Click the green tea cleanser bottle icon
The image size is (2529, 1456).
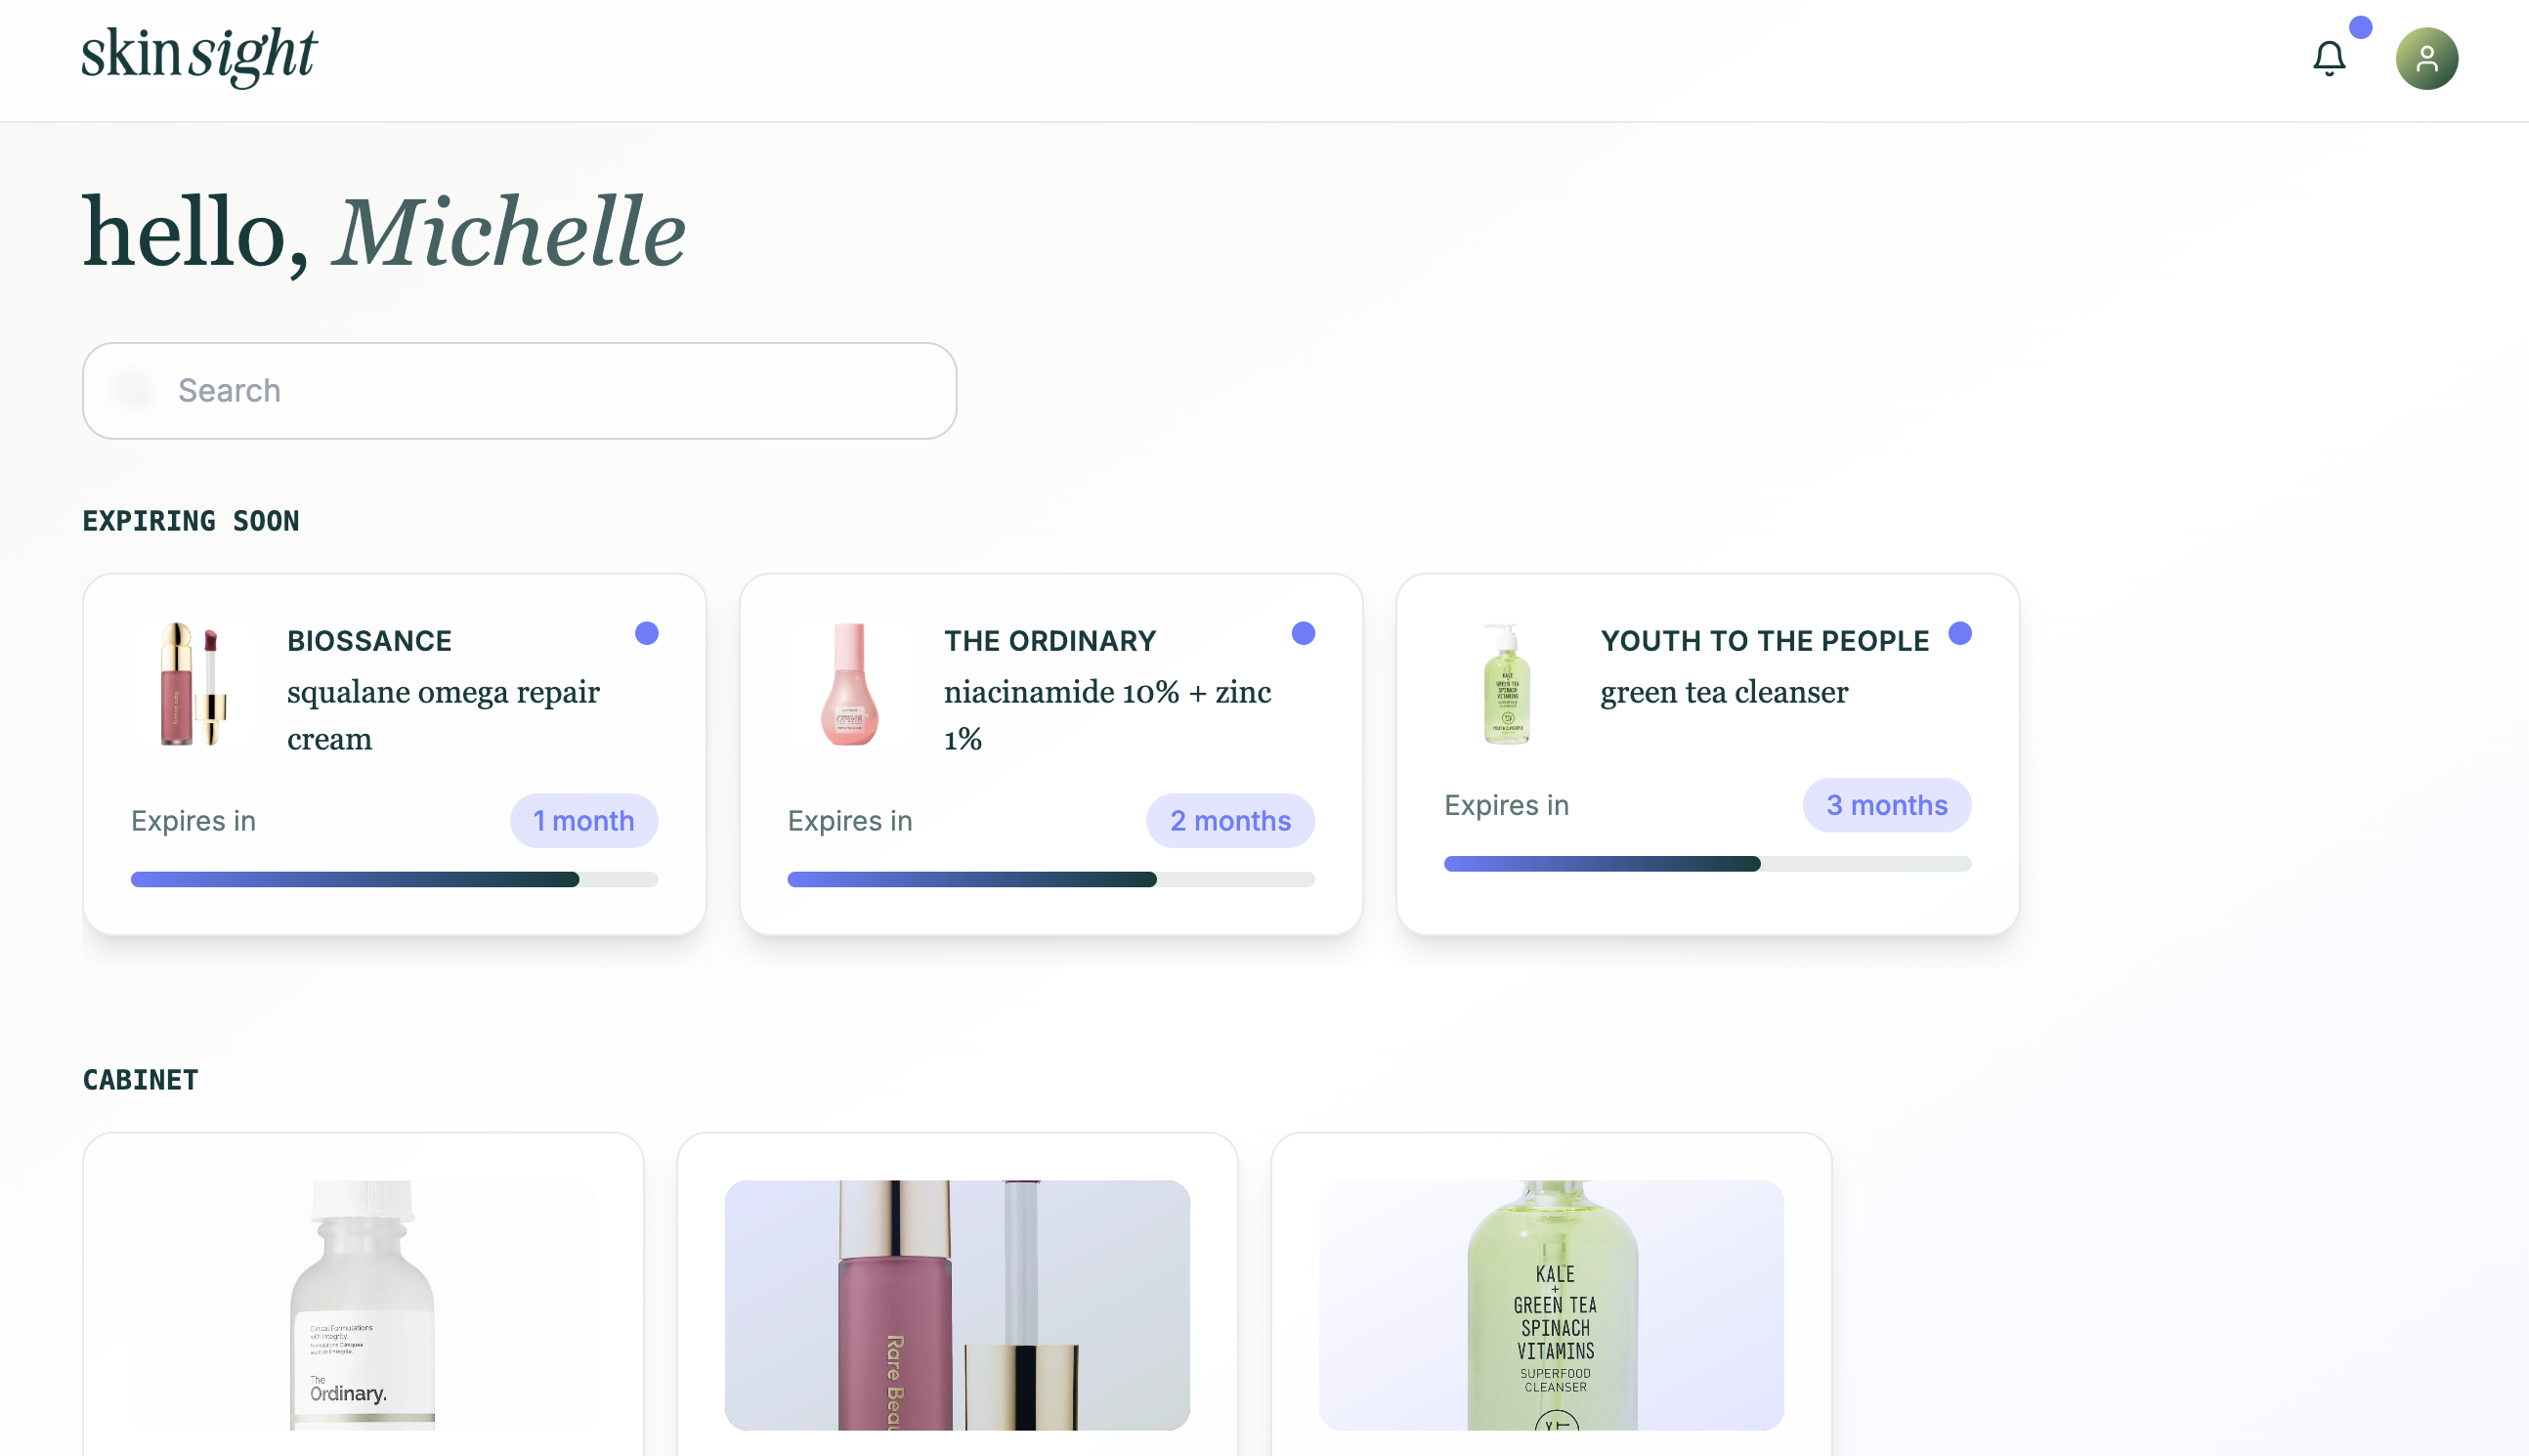pos(1506,684)
